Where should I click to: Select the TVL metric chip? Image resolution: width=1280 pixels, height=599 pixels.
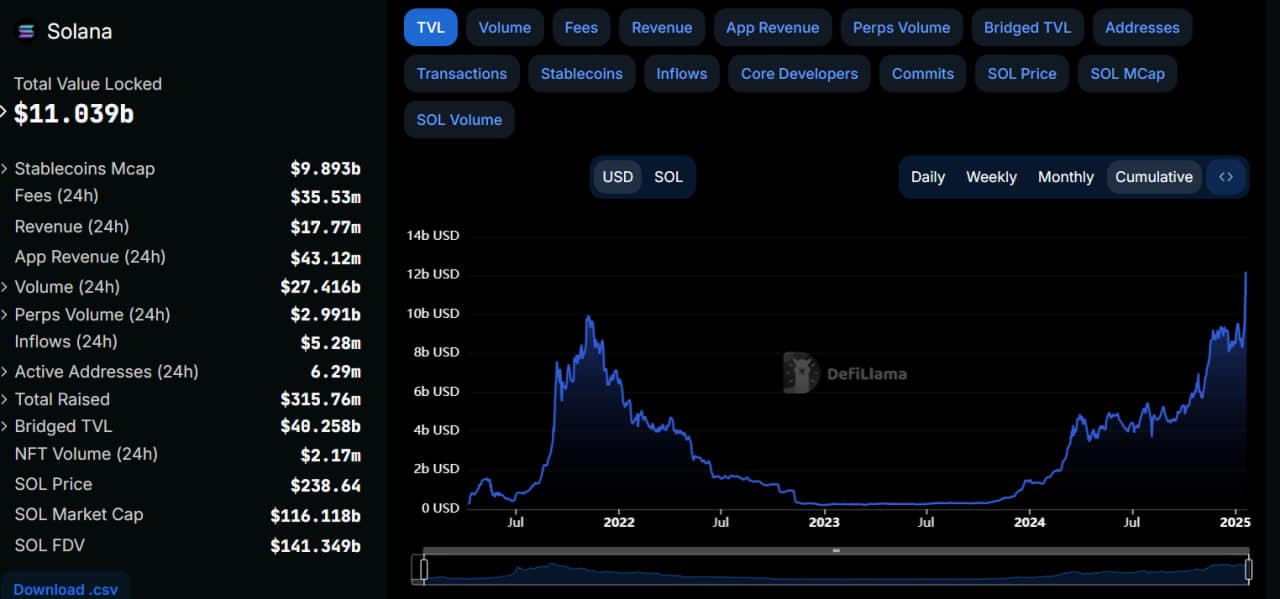[x=431, y=28]
